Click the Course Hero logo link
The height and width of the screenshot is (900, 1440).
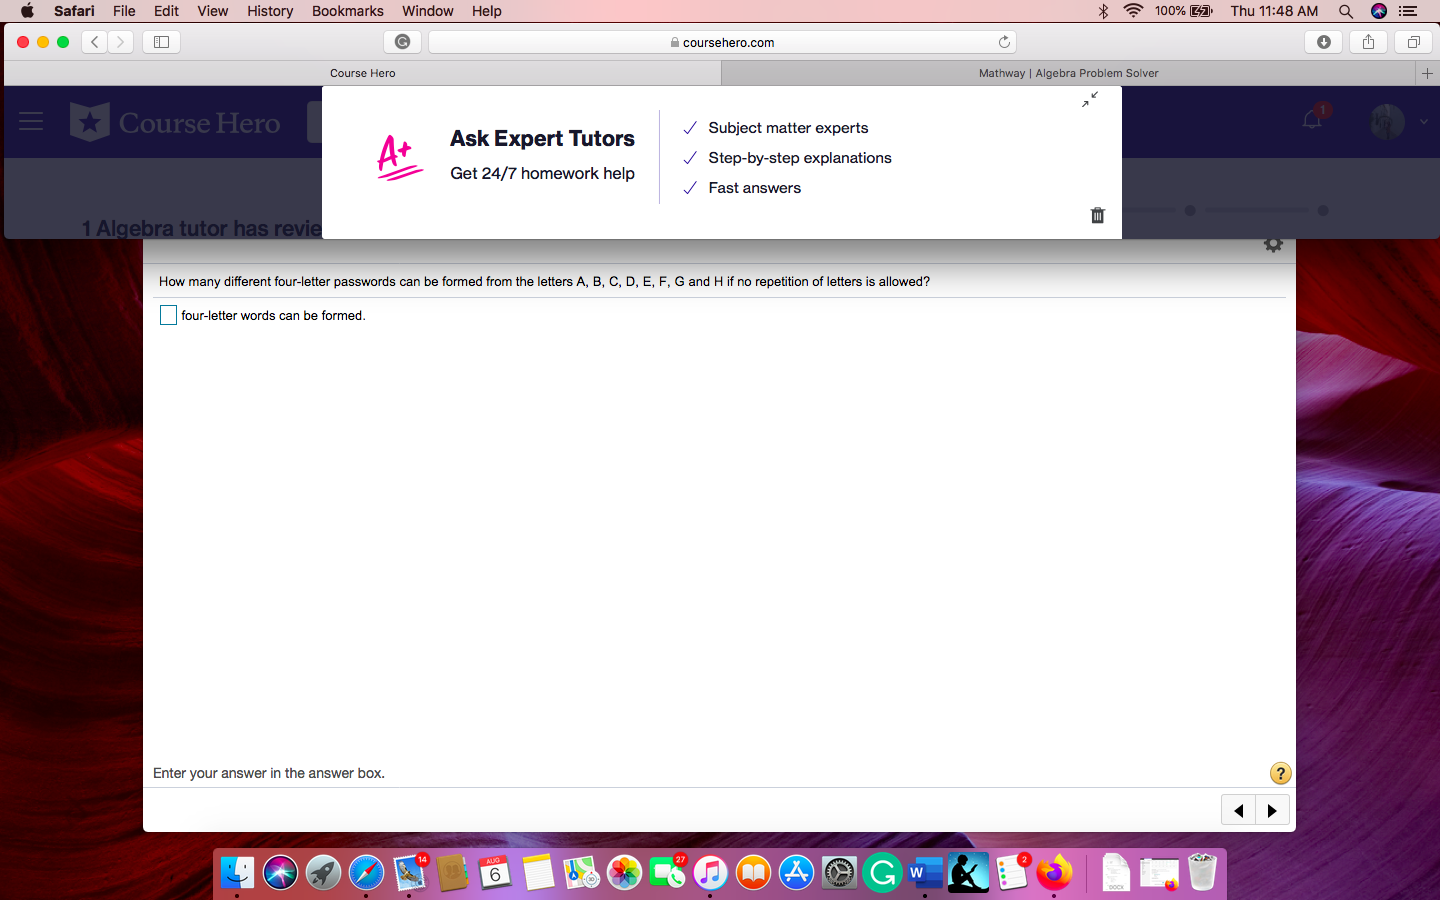click(176, 122)
